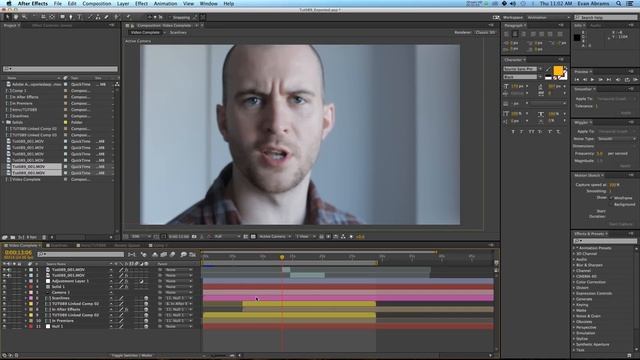
Task: Select the Selection arrow tool
Action: tap(7, 17)
